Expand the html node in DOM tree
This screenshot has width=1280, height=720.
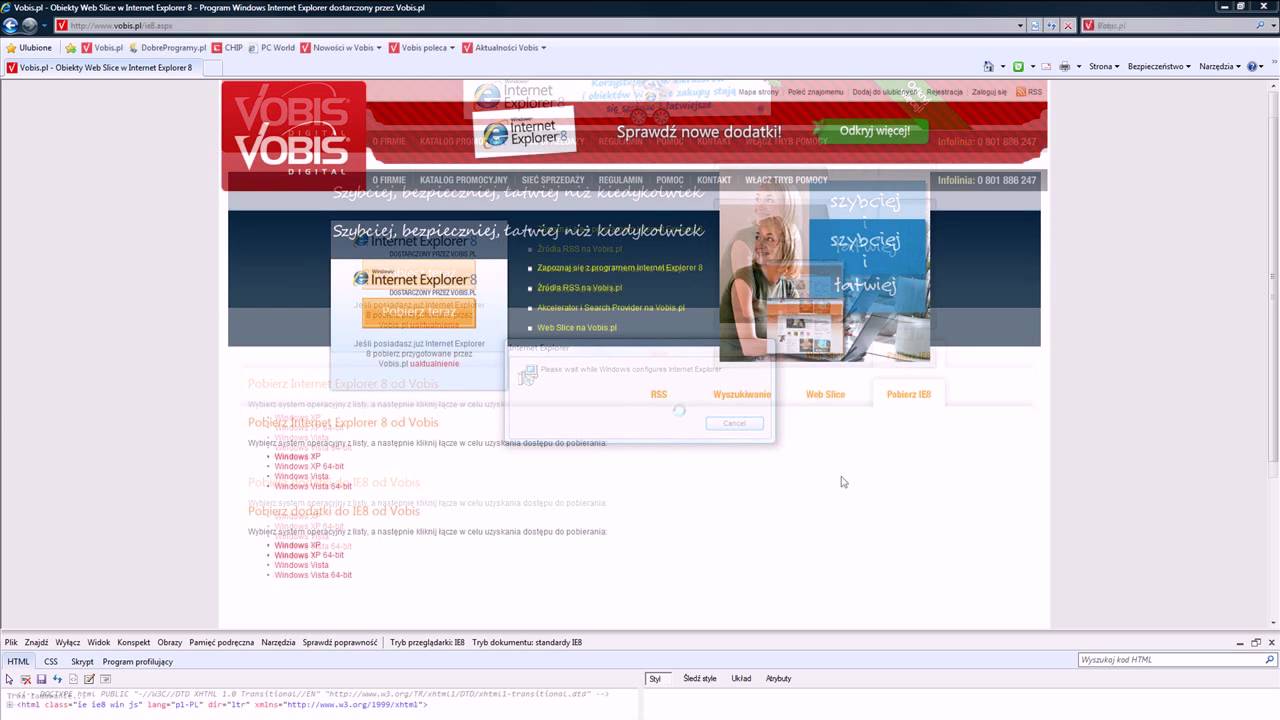(9, 705)
